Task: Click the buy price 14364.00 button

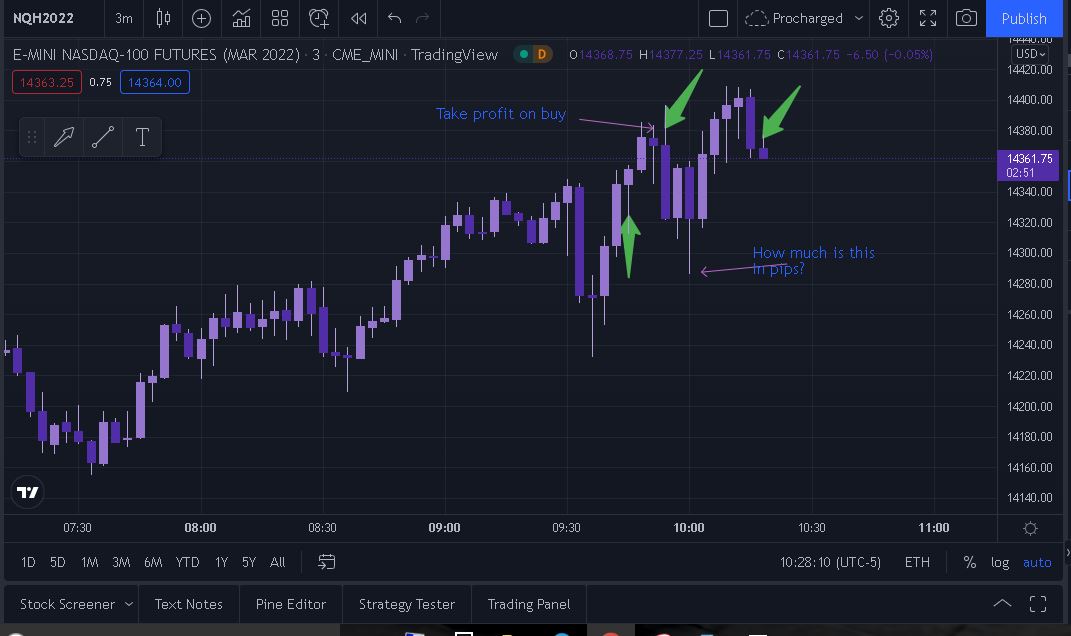Action: [155, 83]
